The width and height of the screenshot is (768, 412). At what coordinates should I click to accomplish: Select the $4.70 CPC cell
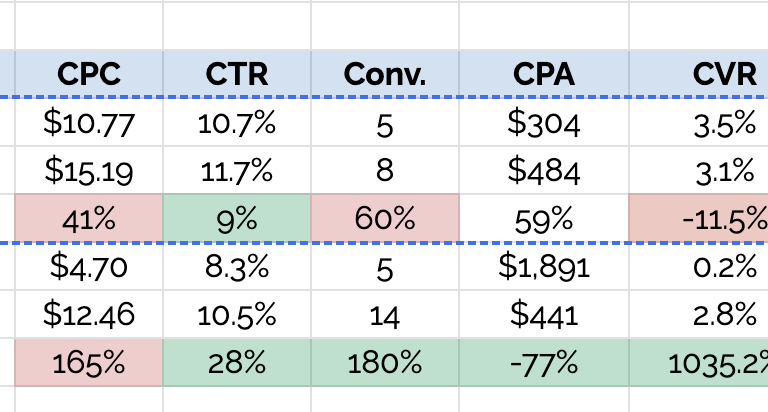point(89,267)
